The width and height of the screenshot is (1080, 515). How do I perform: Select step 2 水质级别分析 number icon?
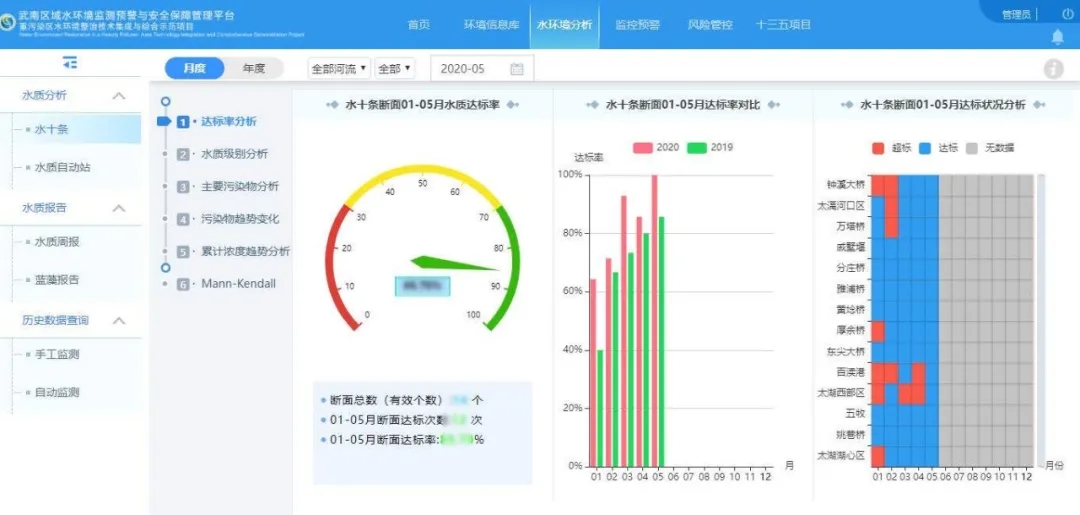point(183,155)
